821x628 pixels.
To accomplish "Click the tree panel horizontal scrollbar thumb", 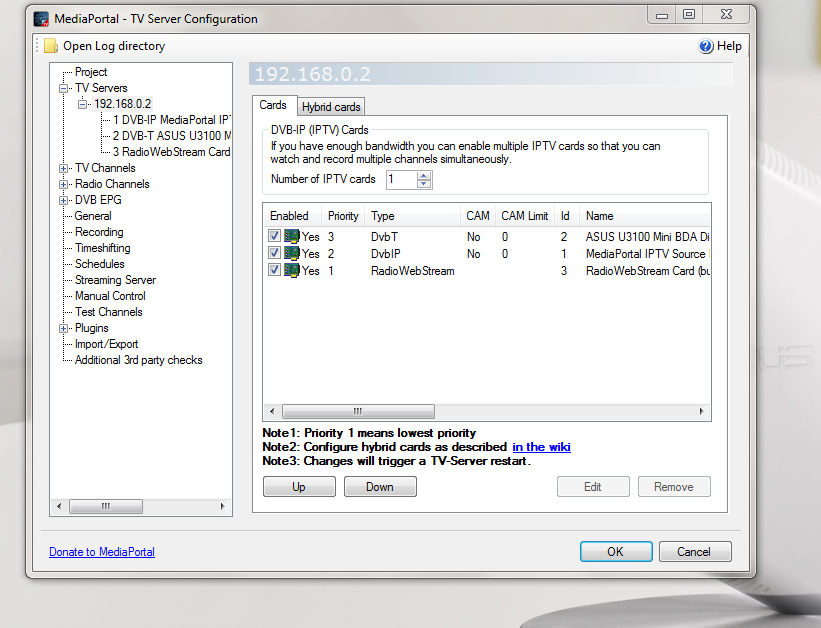I will coord(106,506).
